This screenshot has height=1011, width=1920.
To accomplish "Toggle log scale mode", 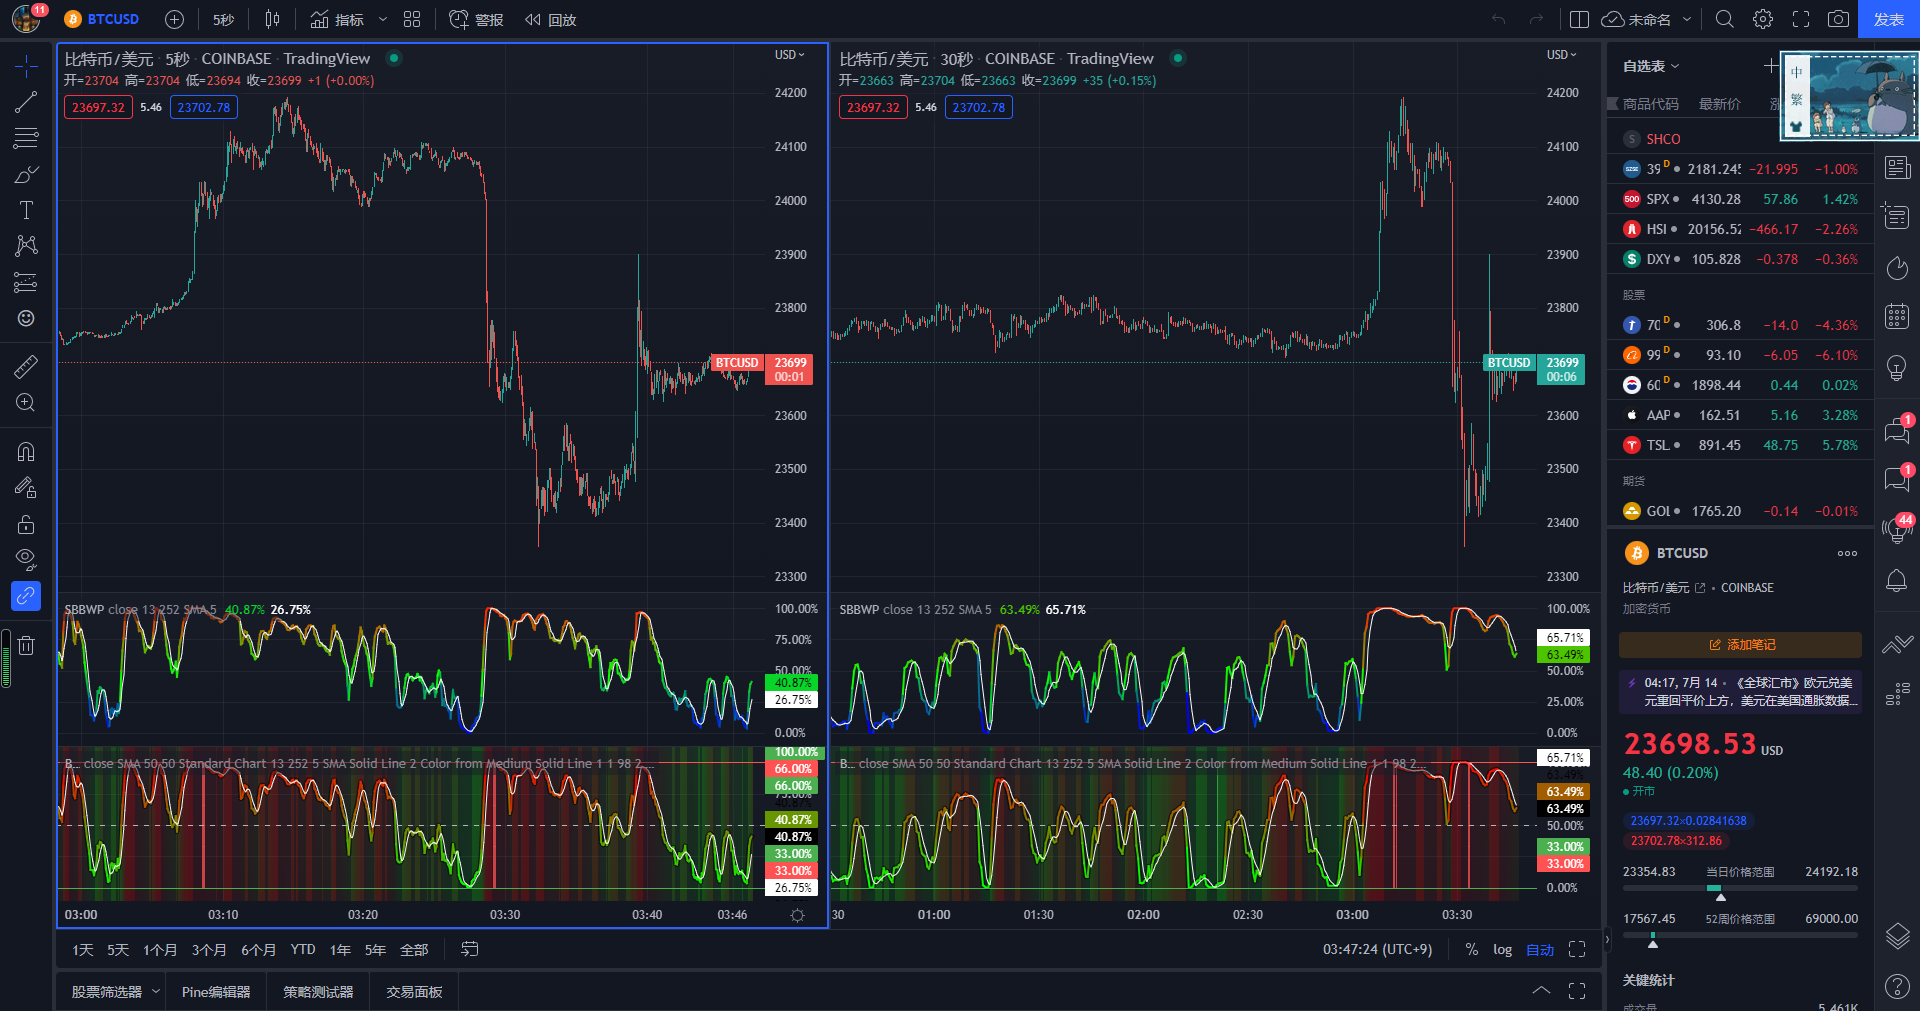I will [1502, 949].
